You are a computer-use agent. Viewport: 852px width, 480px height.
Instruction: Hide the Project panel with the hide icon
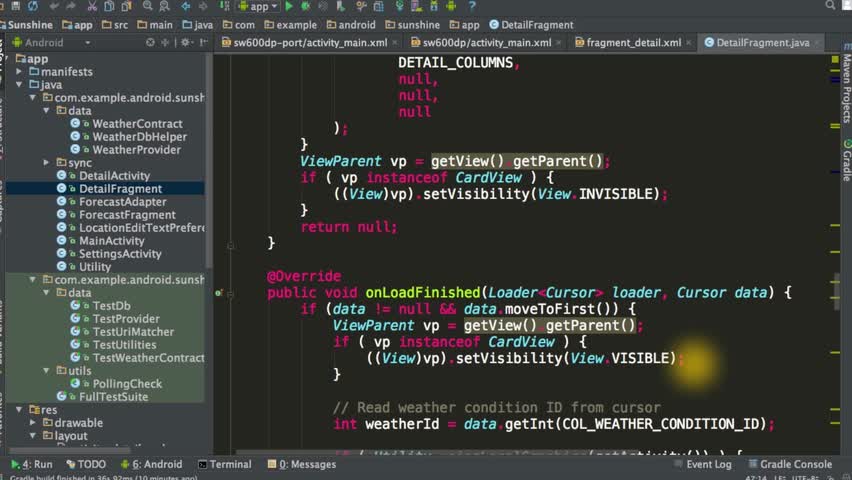click(x=204, y=42)
